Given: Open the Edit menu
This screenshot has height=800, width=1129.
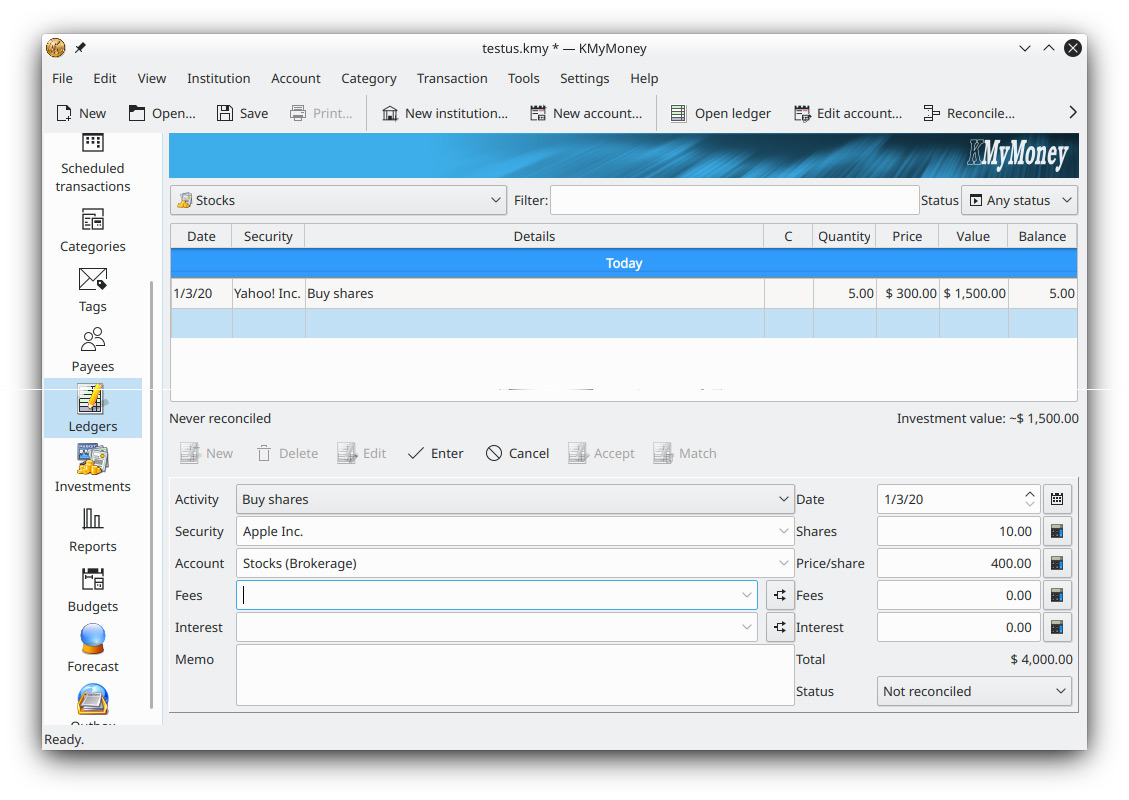Looking at the screenshot, I should [x=104, y=78].
